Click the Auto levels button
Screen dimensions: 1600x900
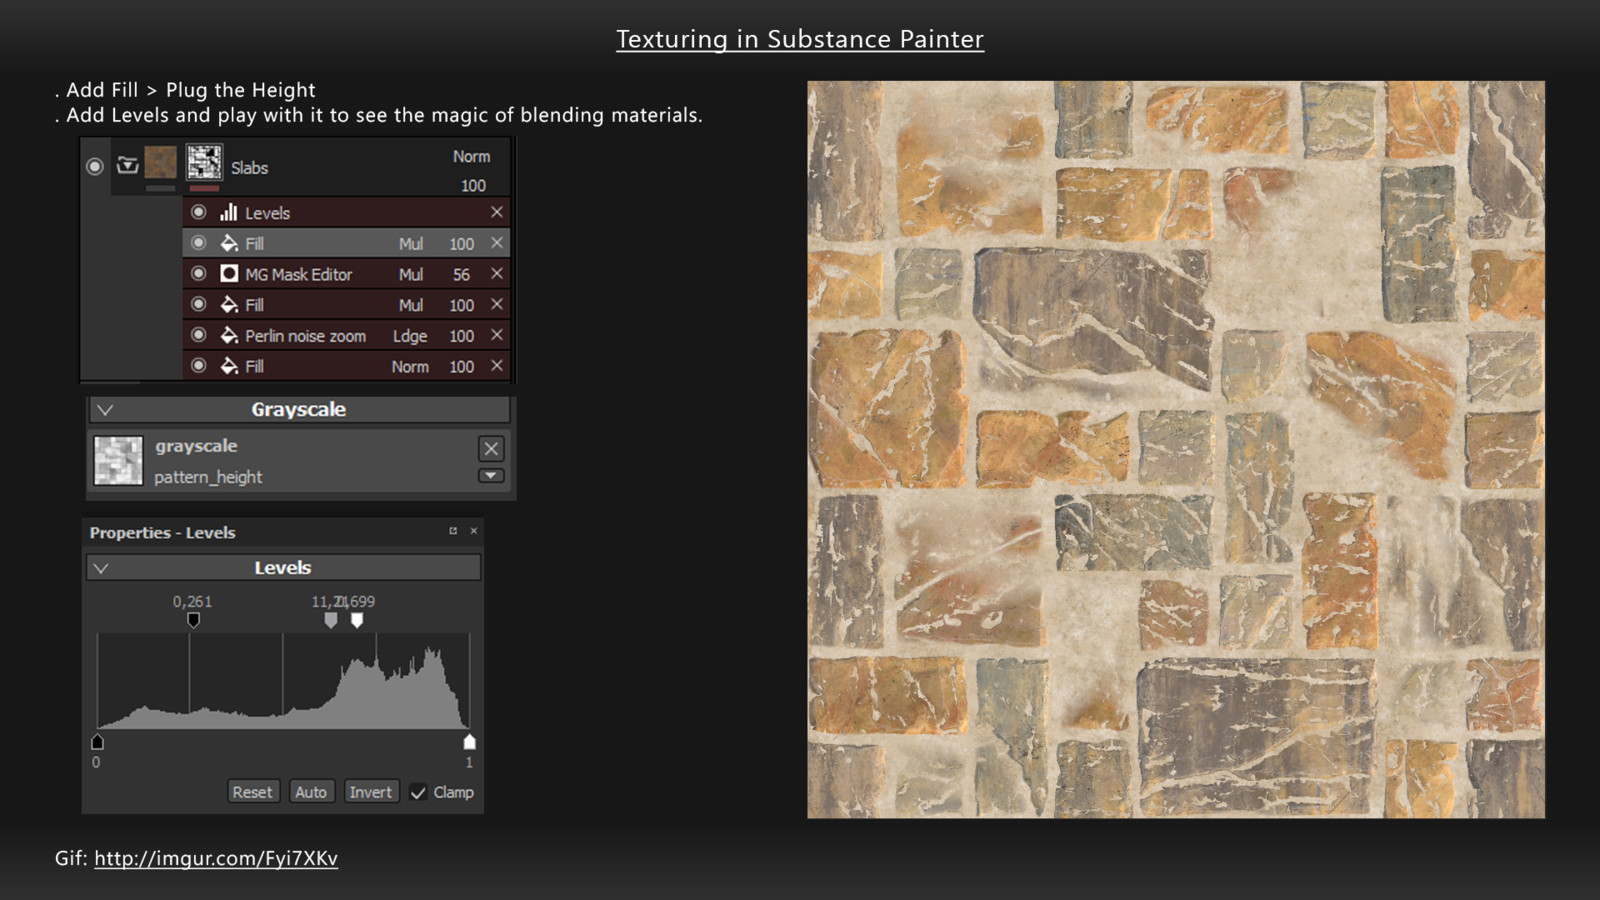311,792
